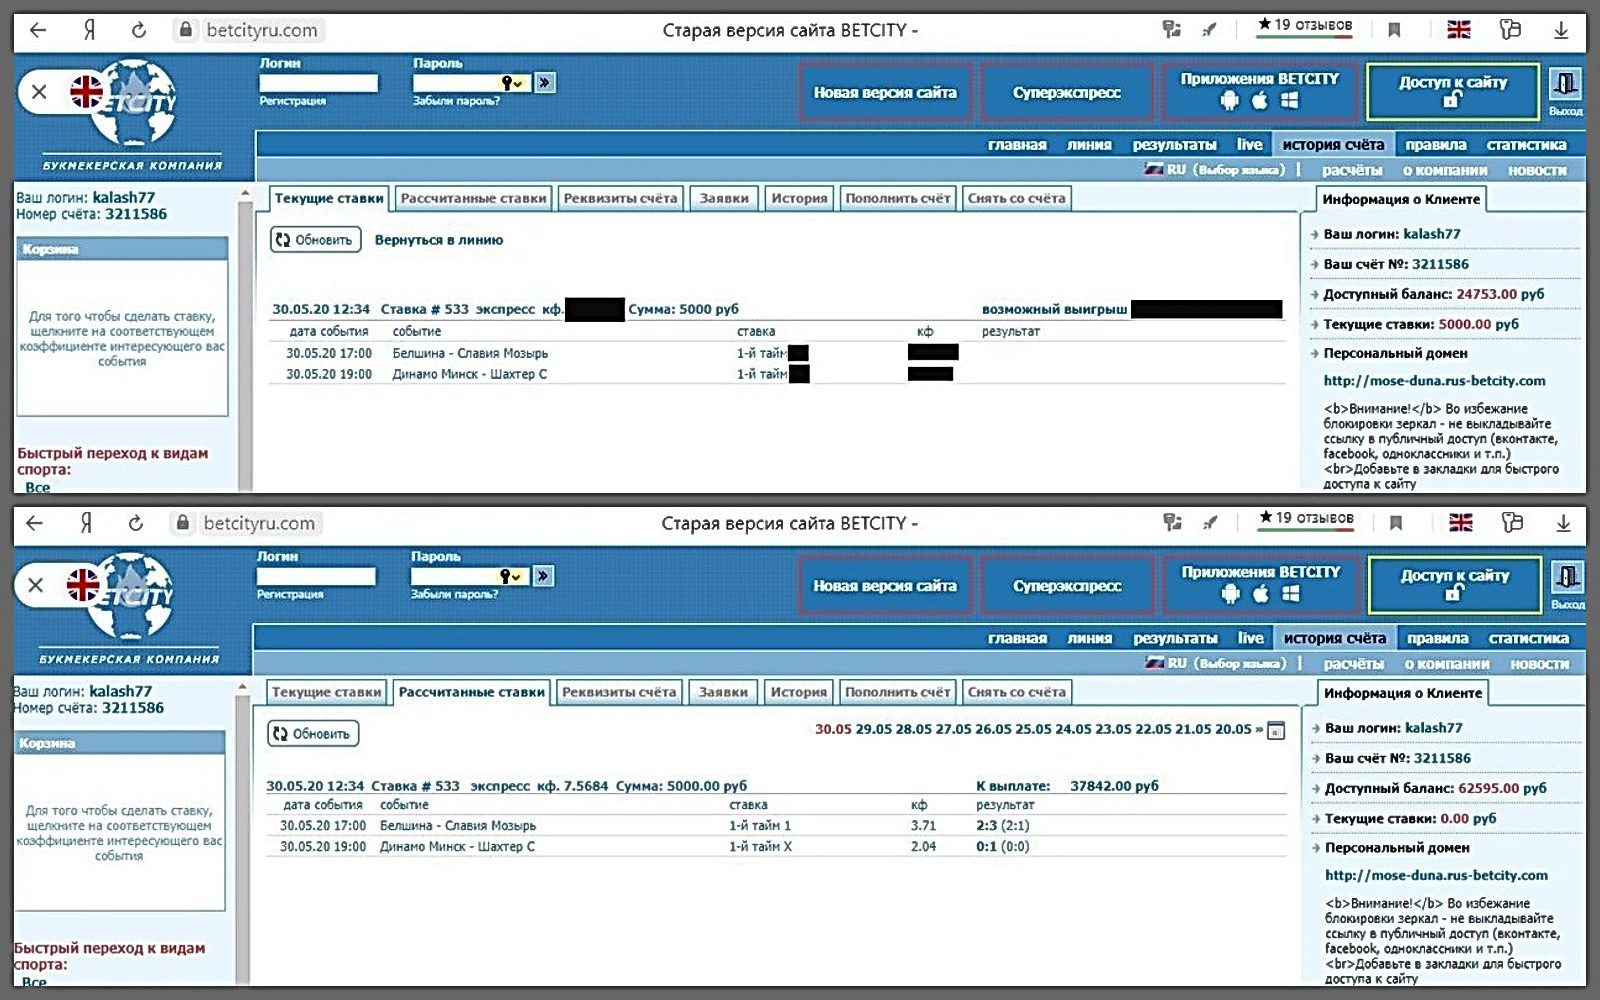1600x1000 pixels.
Task: Select статистика in bottom page navigation
Action: pos(1528,638)
